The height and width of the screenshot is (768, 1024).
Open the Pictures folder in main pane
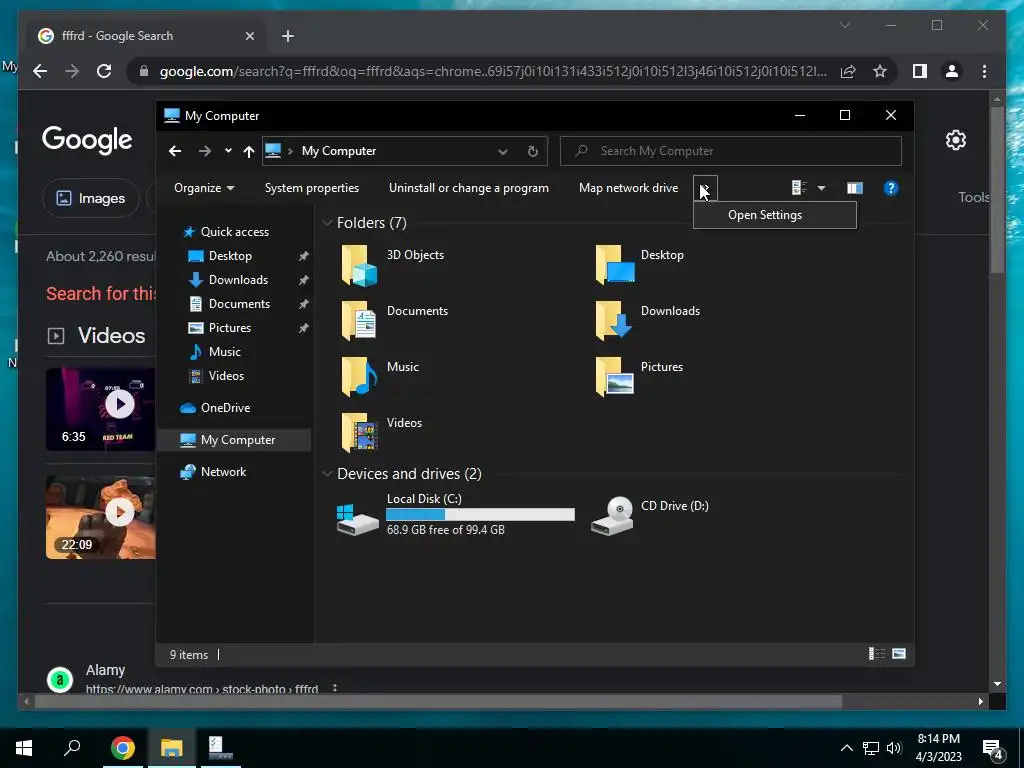[x=639, y=376]
